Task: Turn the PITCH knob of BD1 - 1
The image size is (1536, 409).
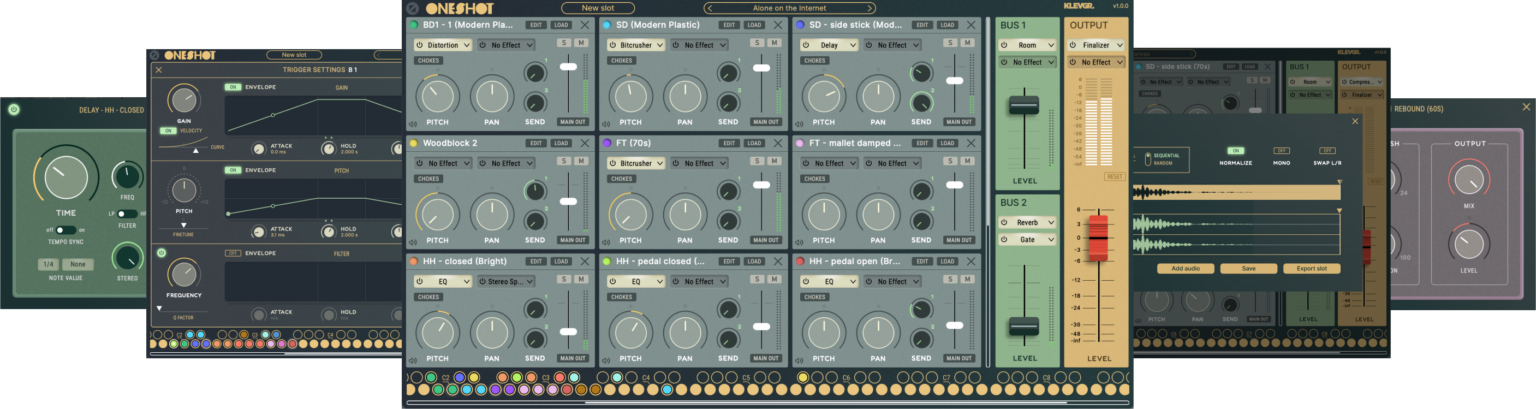Action: (436, 96)
